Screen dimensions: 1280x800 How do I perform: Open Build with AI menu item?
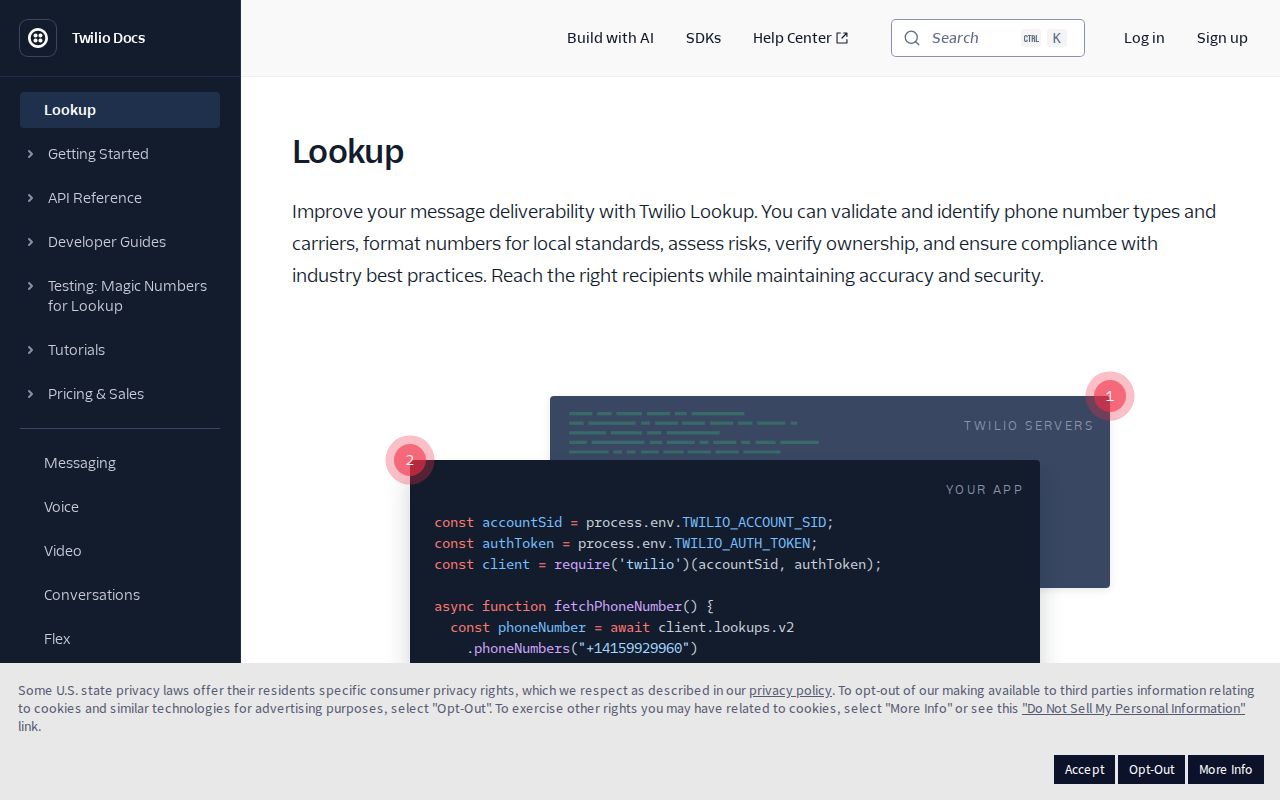pos(610,38)
